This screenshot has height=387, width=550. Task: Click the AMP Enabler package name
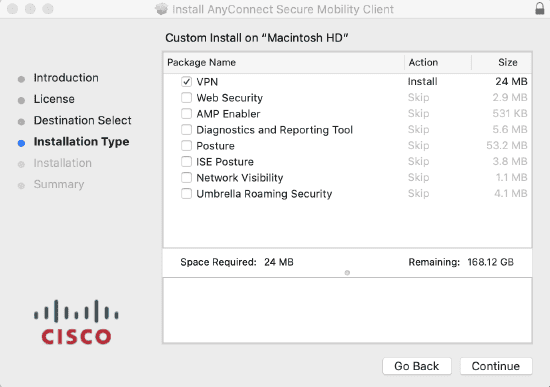[x=228, y=114]
